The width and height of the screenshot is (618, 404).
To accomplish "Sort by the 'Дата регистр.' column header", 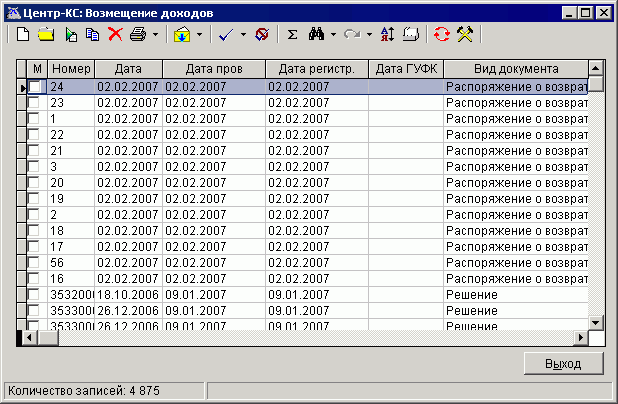I will (316, 68).
